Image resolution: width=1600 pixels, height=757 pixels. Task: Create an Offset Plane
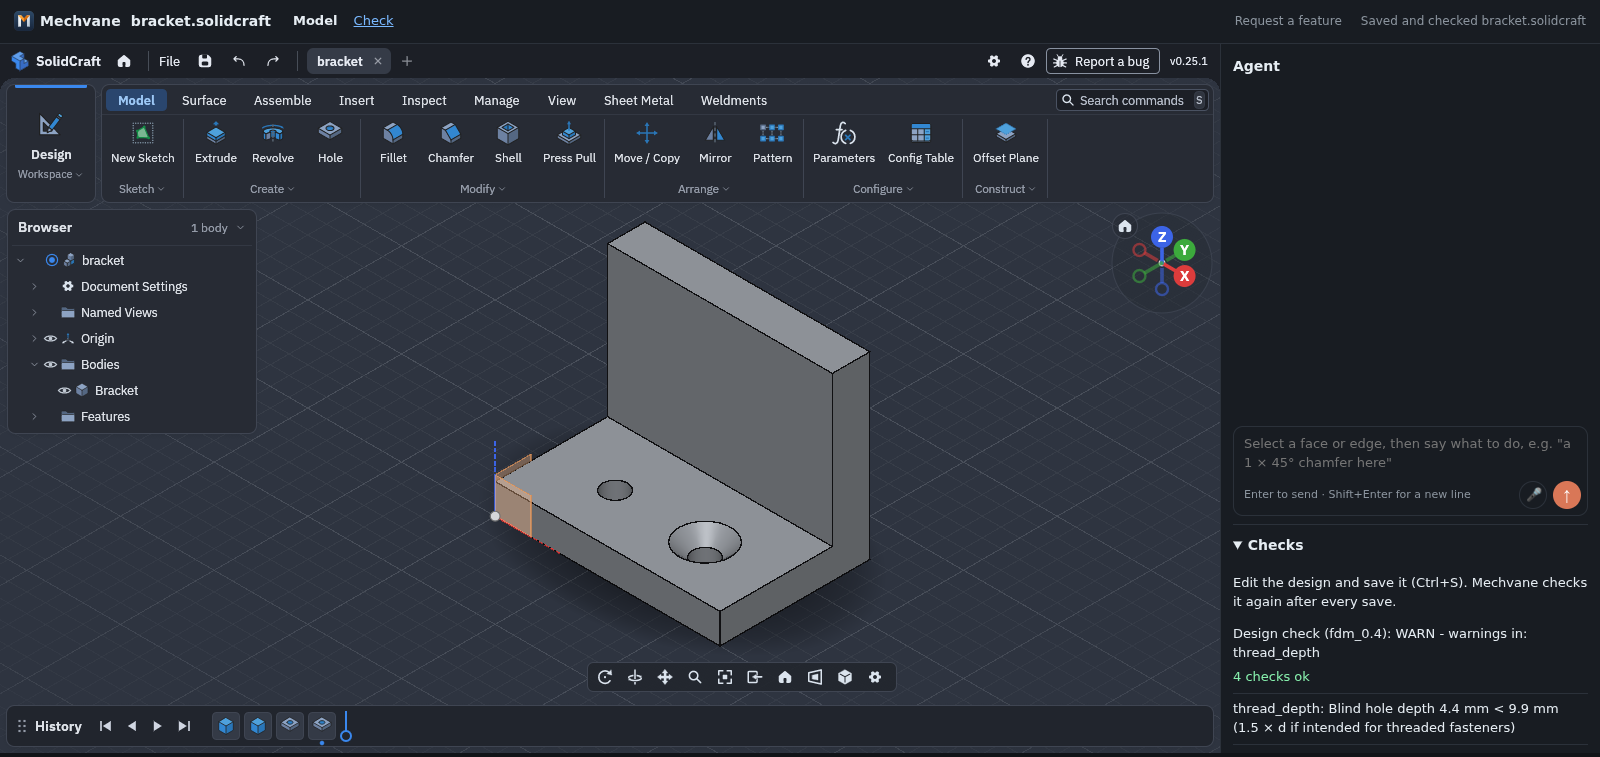(x=1006, y=143)
